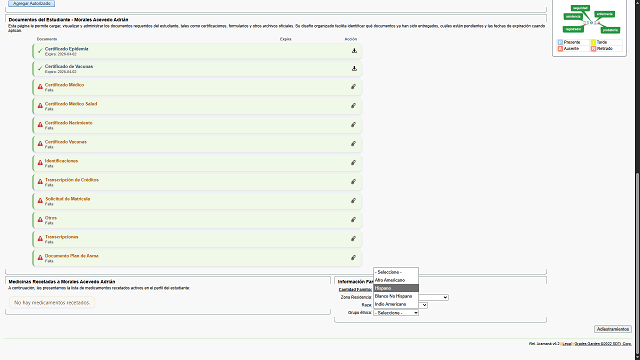Click the Agregar Autorizado button
This screenshot has height=360, width=640.
coord(32,3)
